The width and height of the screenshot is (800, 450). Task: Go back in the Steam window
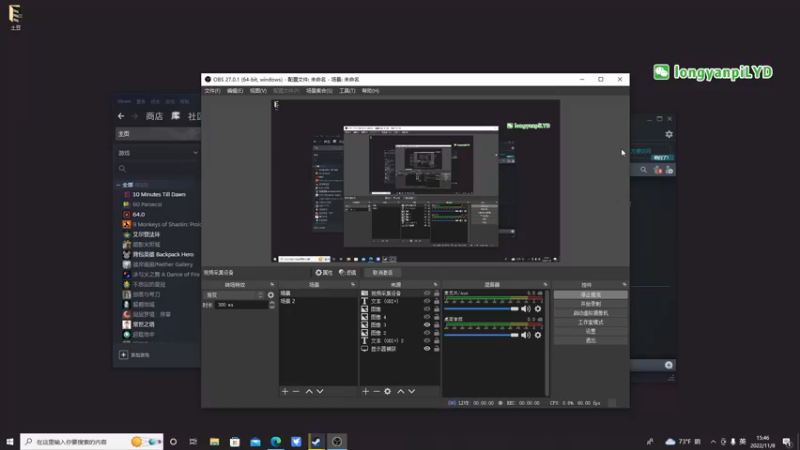pos(121,116)
